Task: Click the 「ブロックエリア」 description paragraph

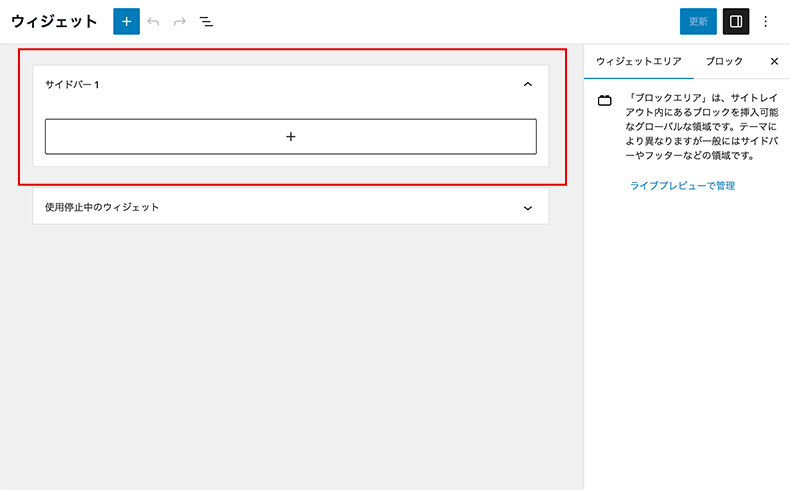Action: pyautogui.click(x=702, y=126)
